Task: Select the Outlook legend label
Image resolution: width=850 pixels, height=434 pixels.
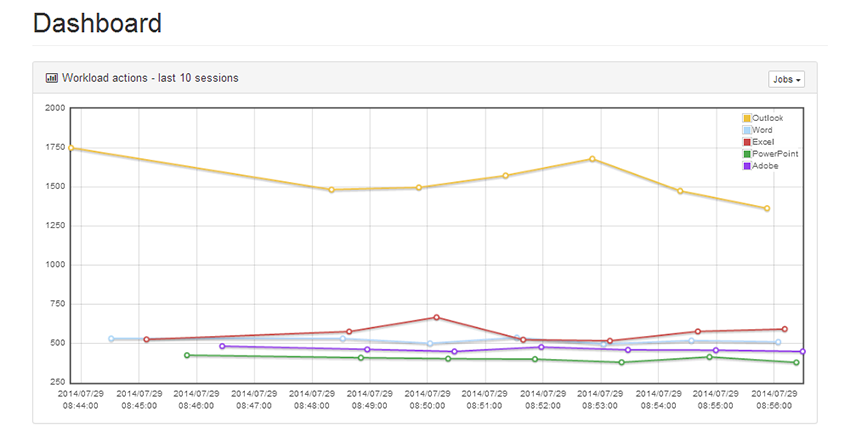Action: [768, 119]
